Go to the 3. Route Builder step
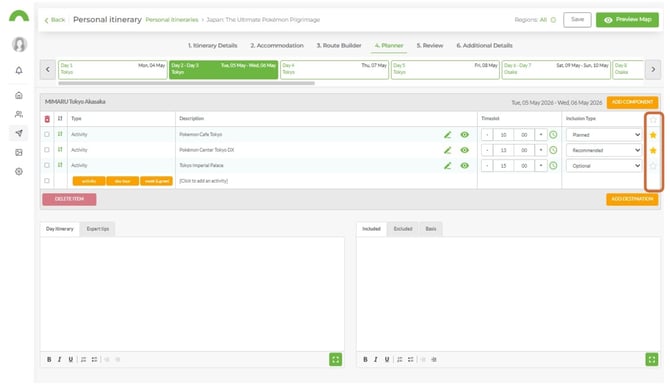The width and height of the screenshot is (670, 389). click(339, 45)
